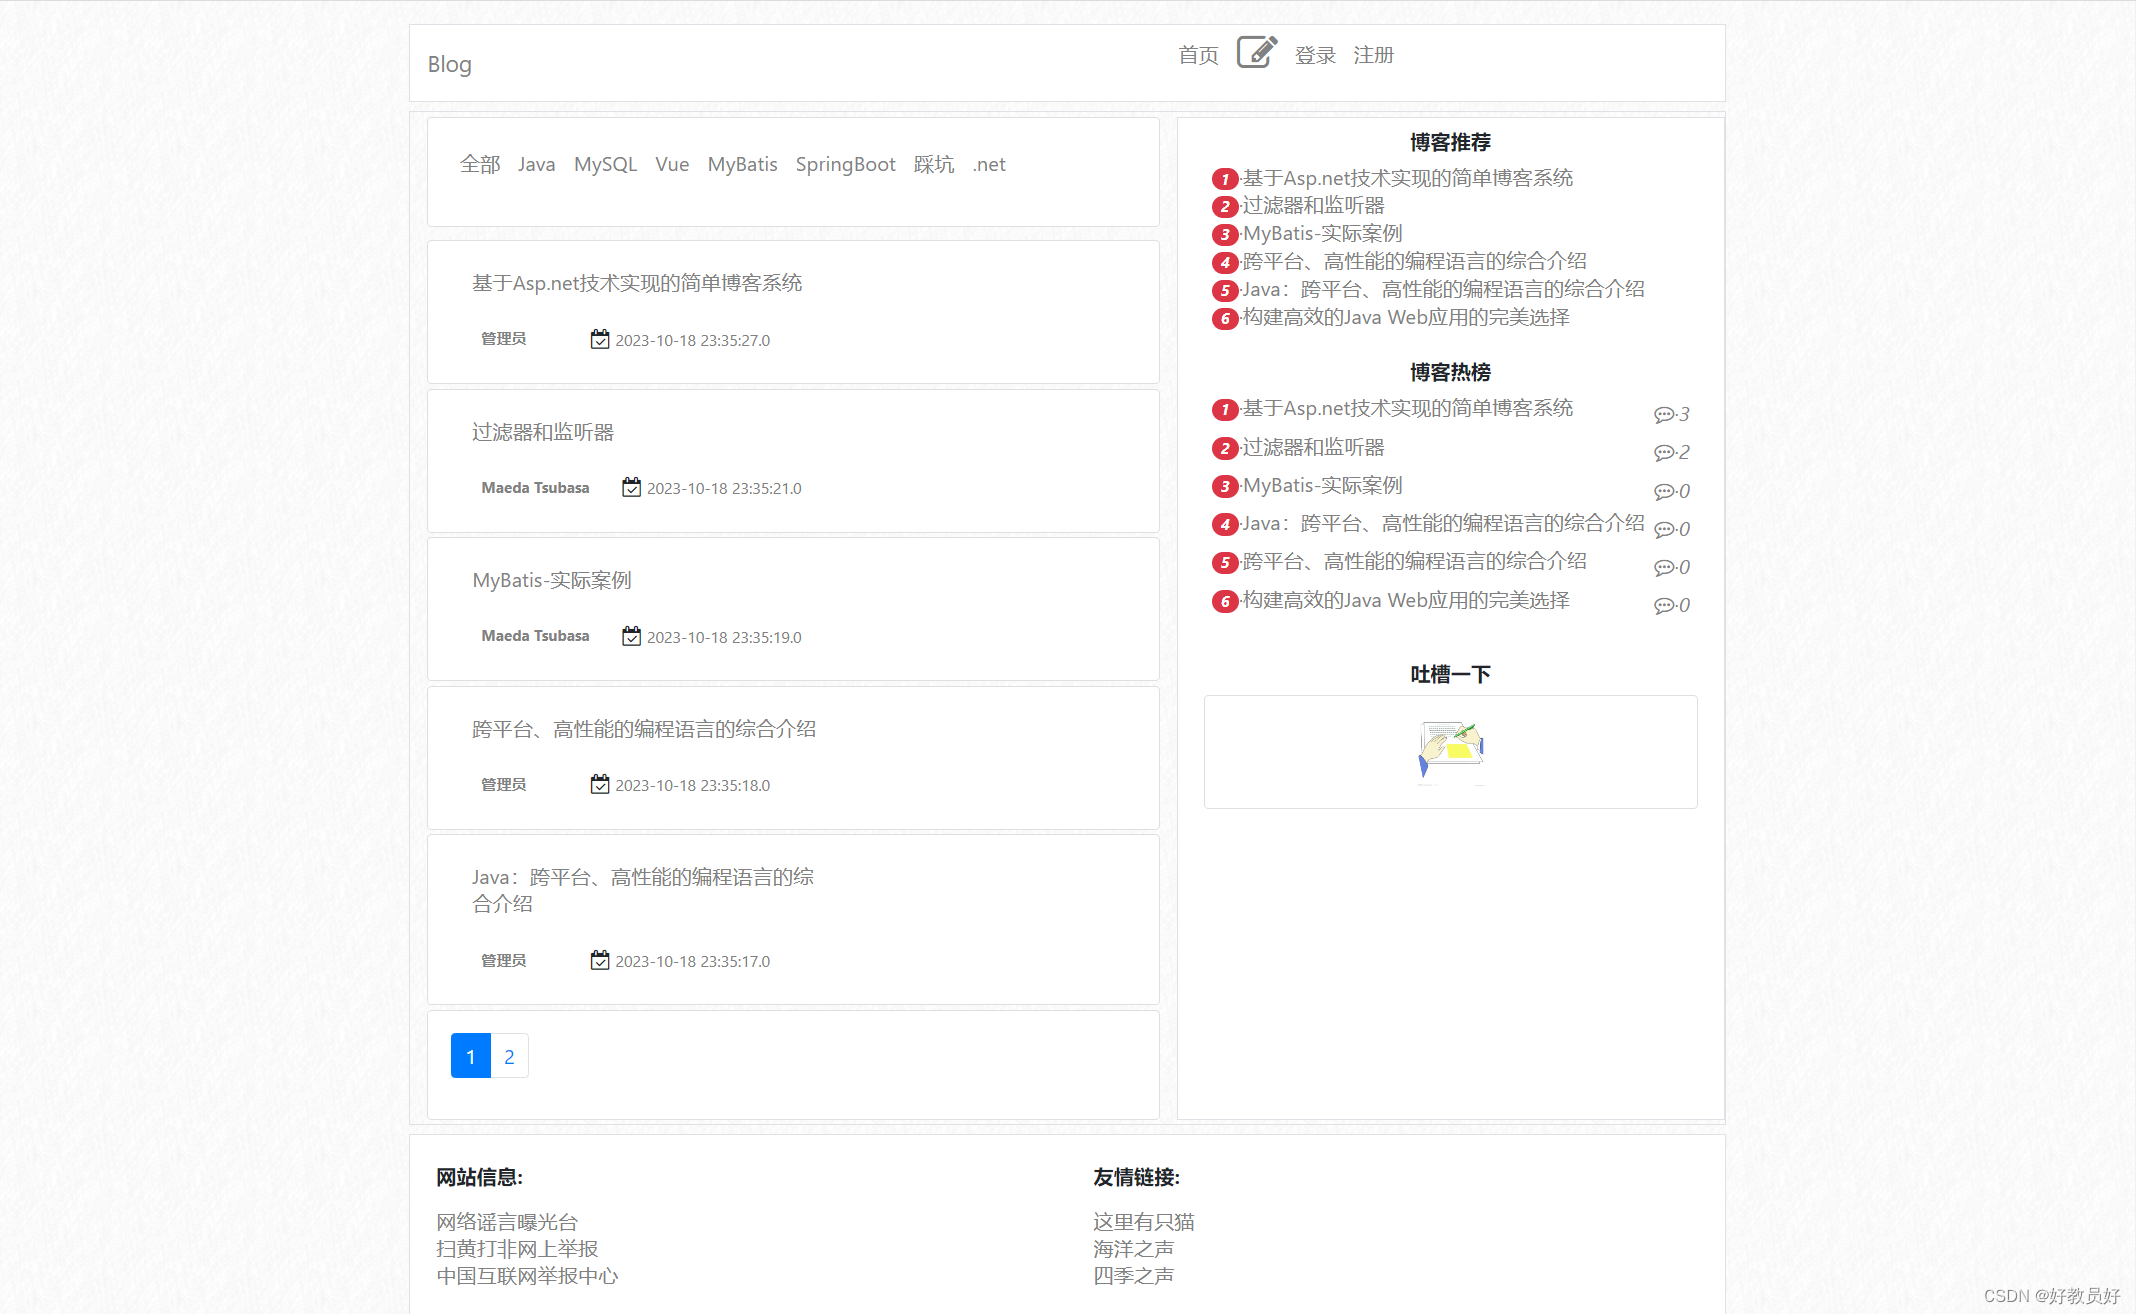This screenshot has width=2136, height=1314.
Task: Click the 吐槽一下 writing illustration image
Action: (x=1450, y=749)
